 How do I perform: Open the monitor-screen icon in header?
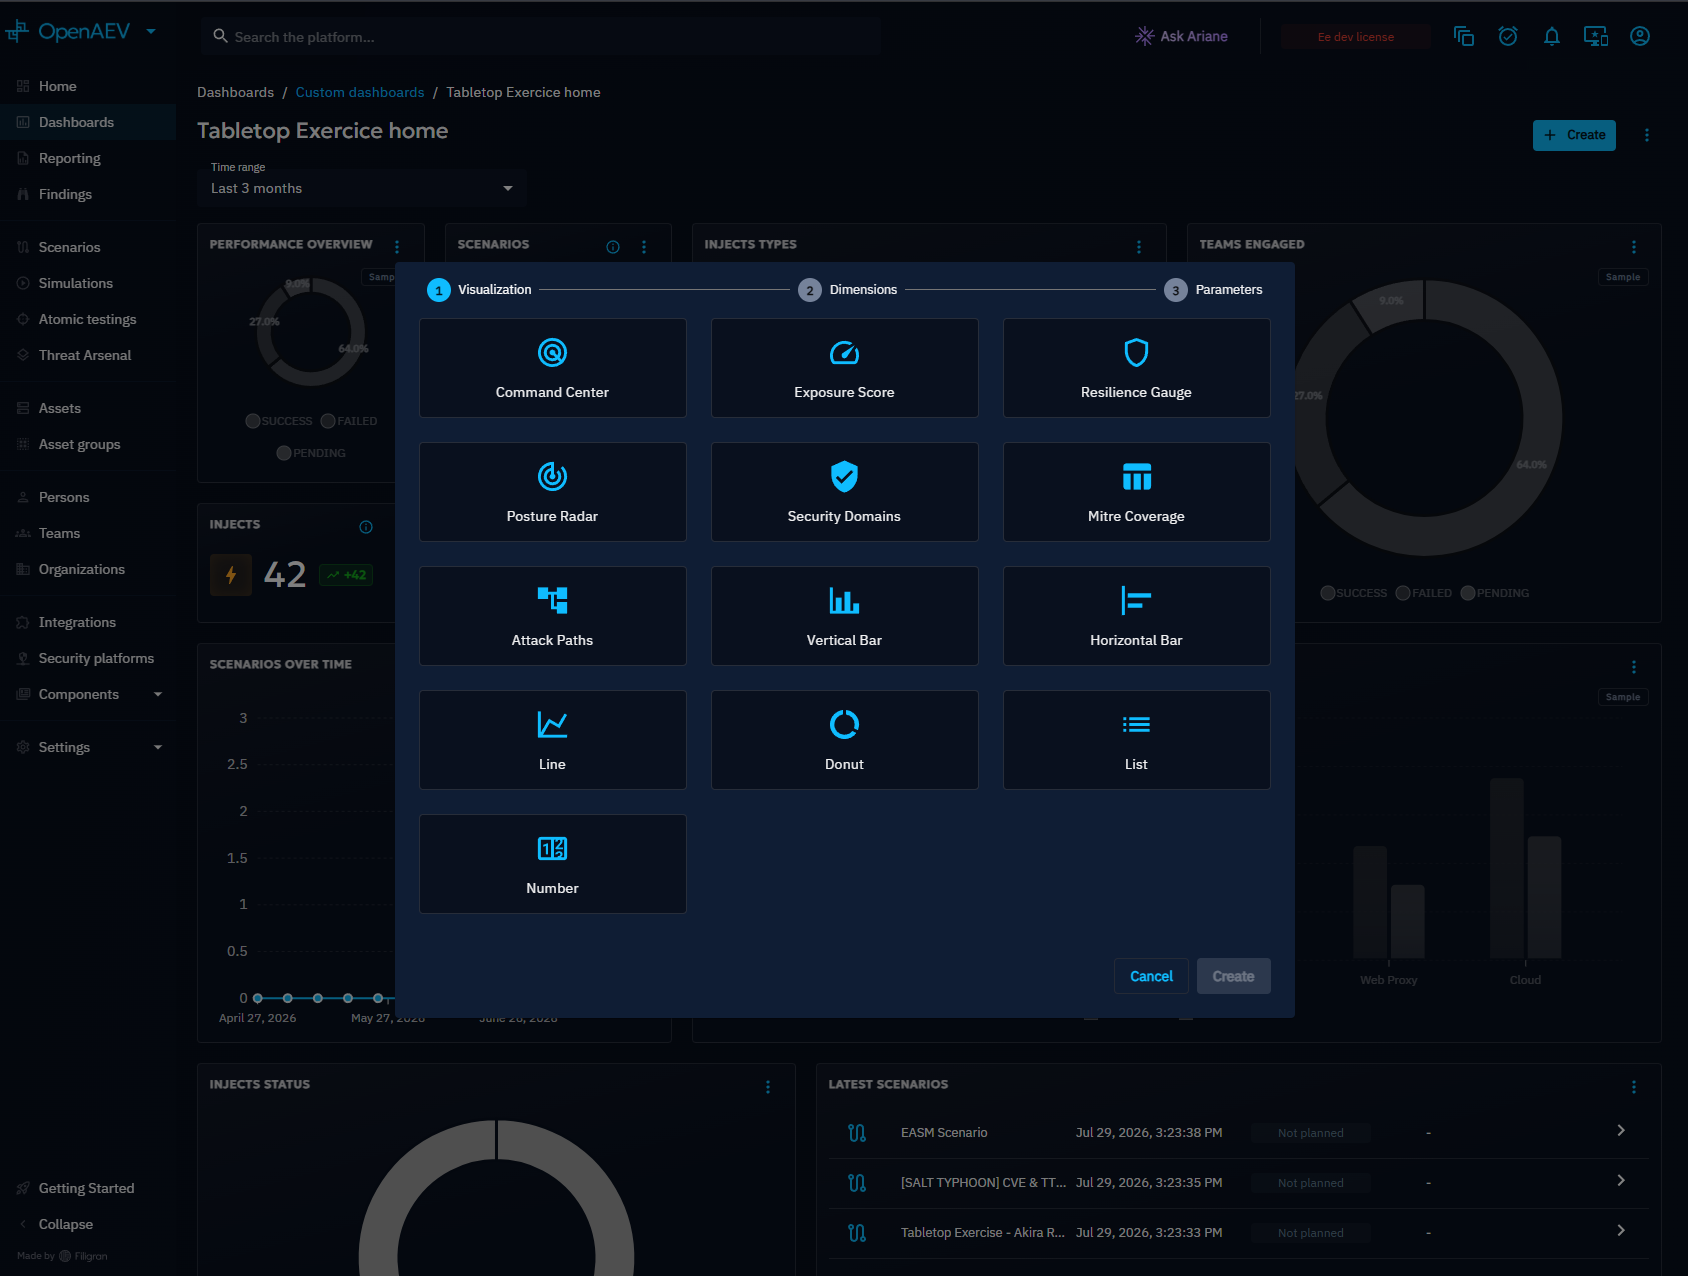[1596, 37]
